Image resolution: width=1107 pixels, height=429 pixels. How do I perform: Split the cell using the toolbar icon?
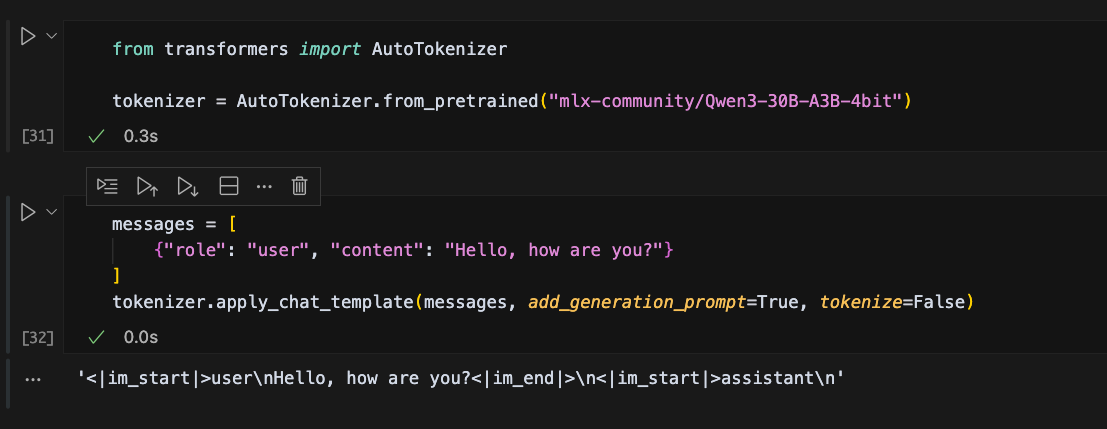pyautogui.click(x=228, y=185)
